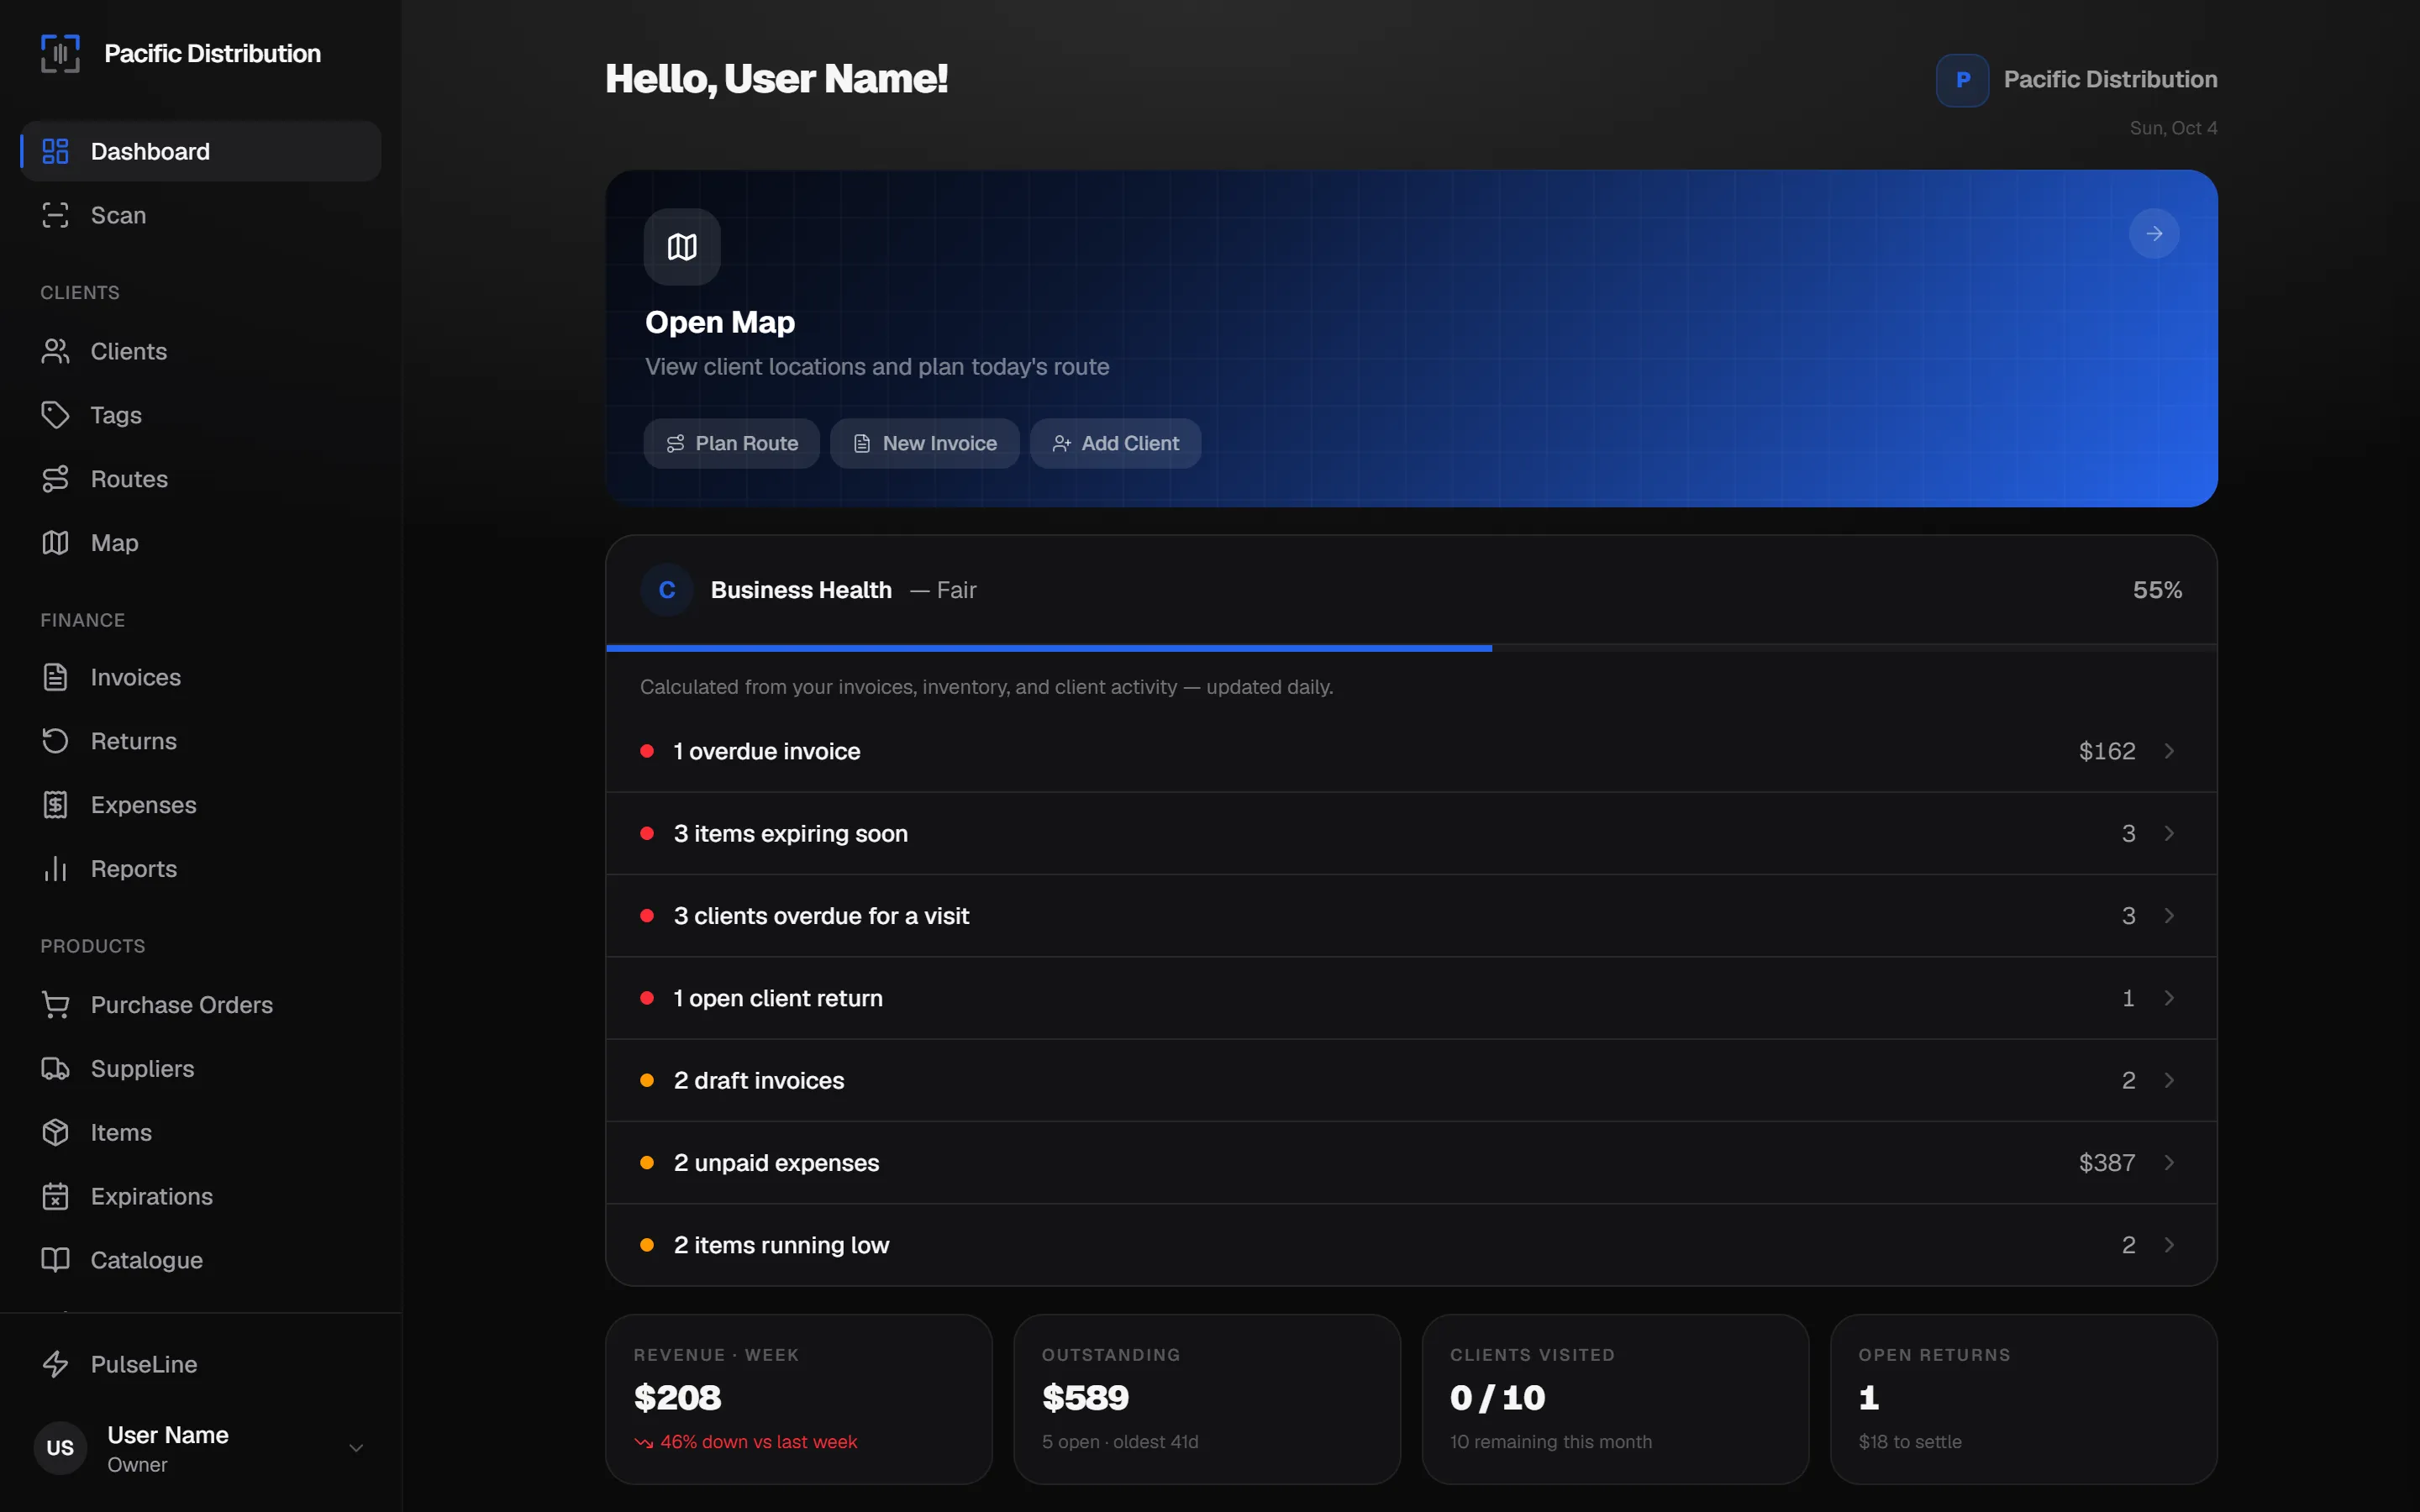Open the Expirations calendar icon
Screen dimensions: 2420x1512
point(55,1197)
